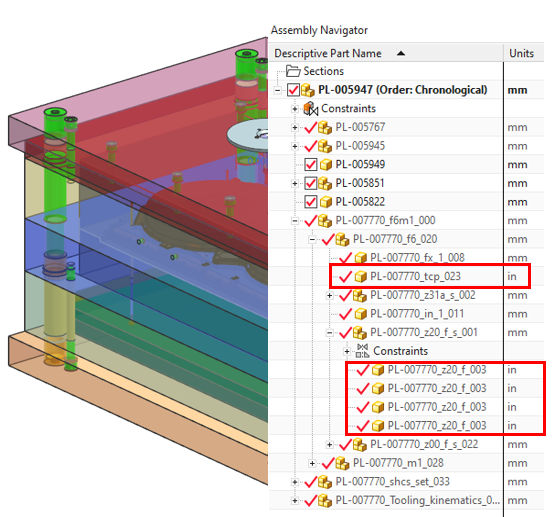Click the PL-007770_f6m1_000 assembly icon

click(325, 221)
